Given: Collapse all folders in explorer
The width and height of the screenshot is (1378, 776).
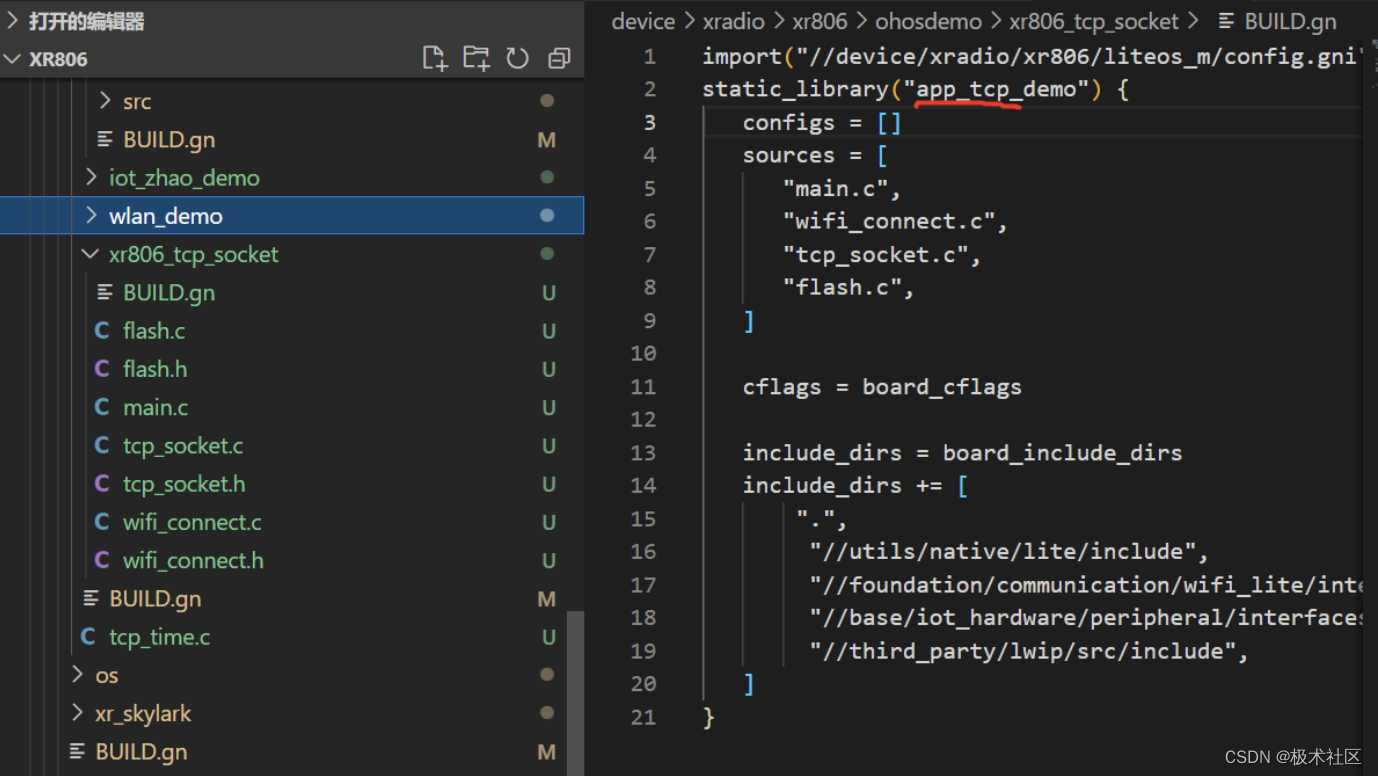Looking at the screenshot, I should pos(559,59).
